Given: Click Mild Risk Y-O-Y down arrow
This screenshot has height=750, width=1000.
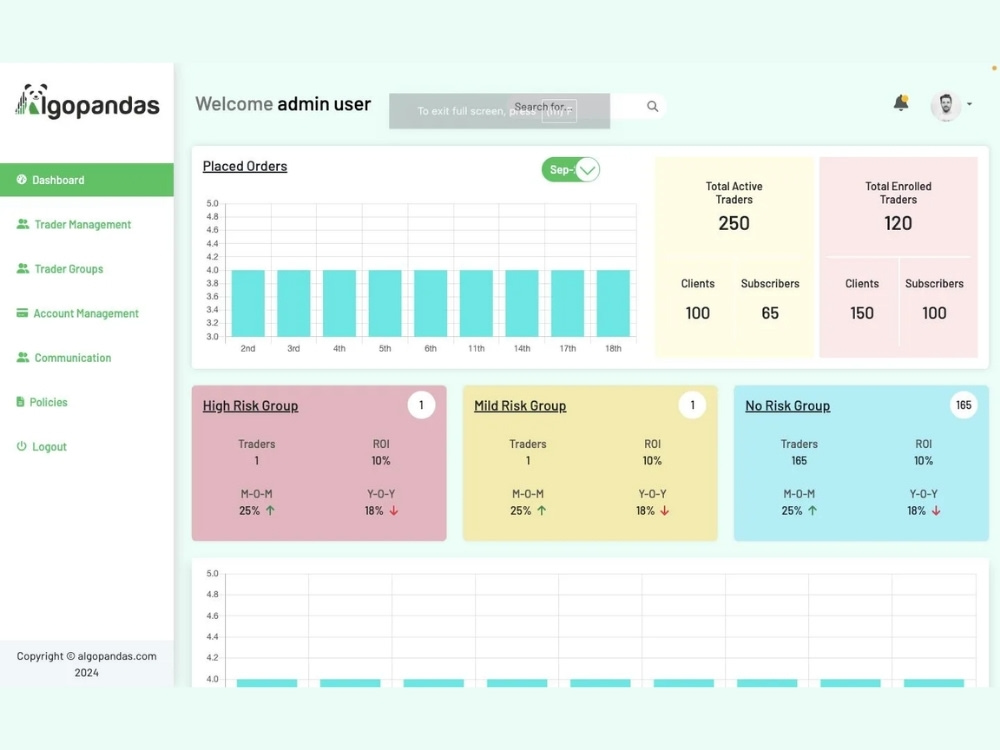Looking at the screenshot, I should coord(665,510).
